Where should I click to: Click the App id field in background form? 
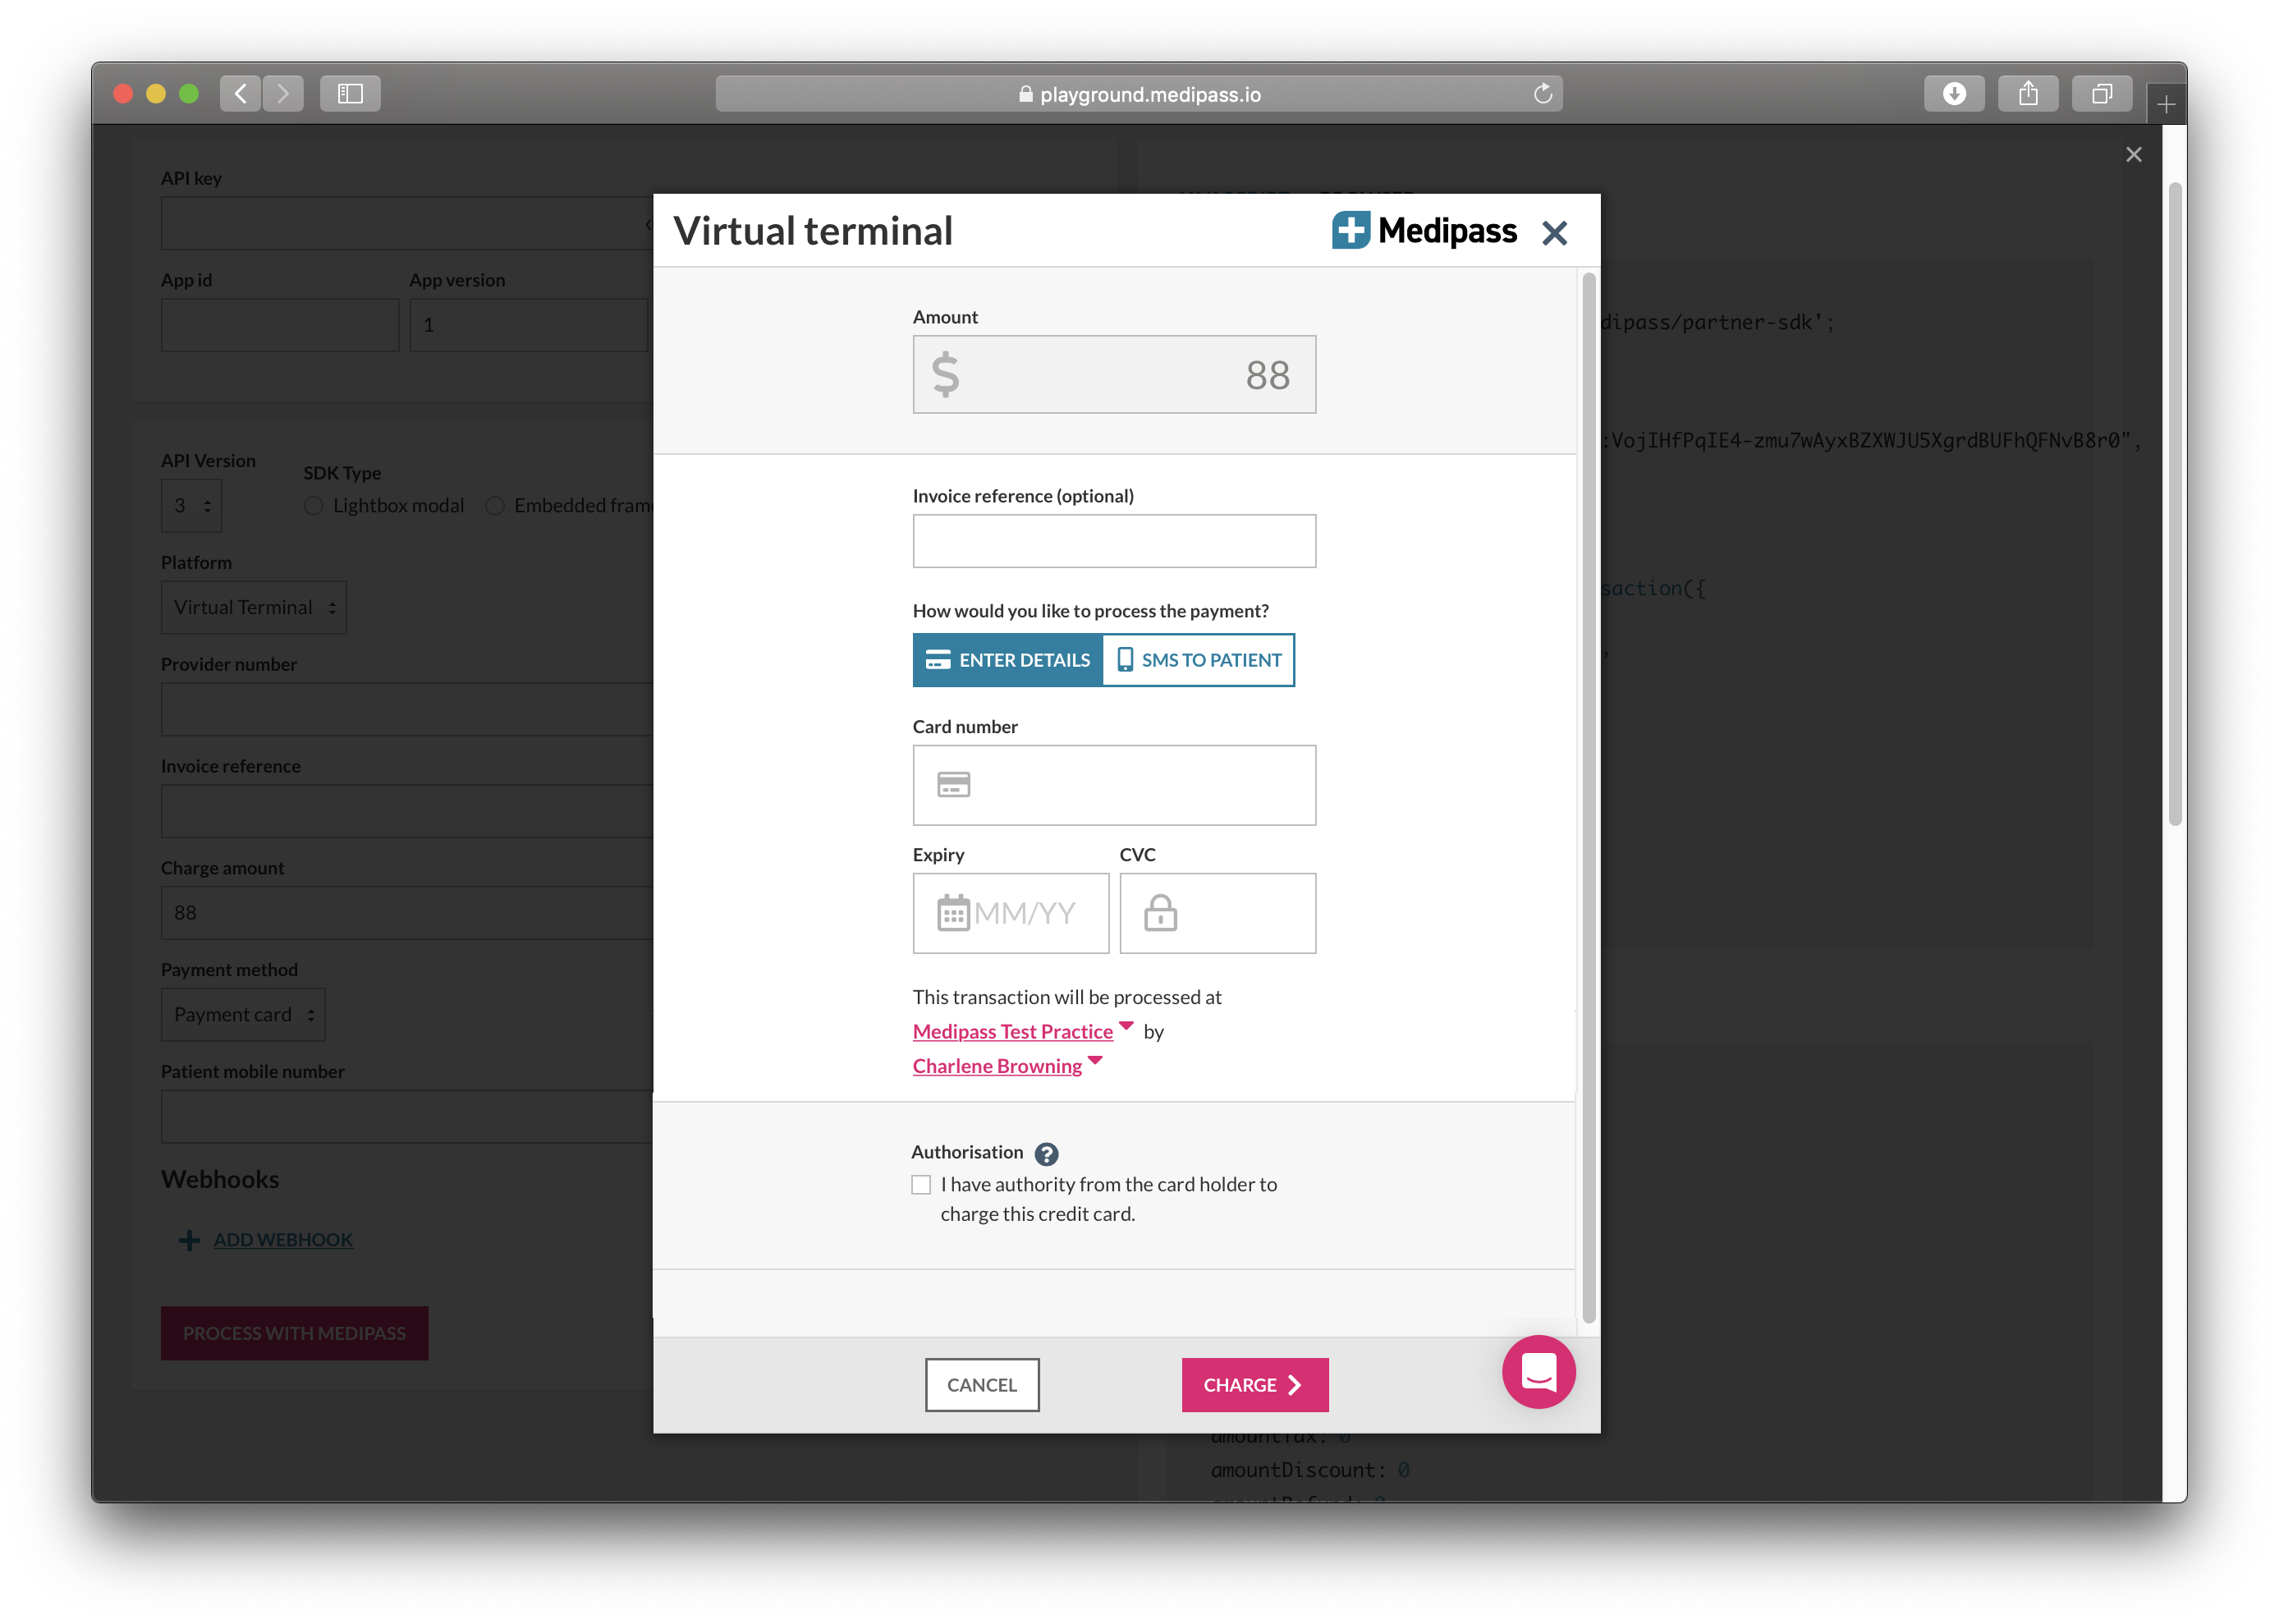pos(280,325)
